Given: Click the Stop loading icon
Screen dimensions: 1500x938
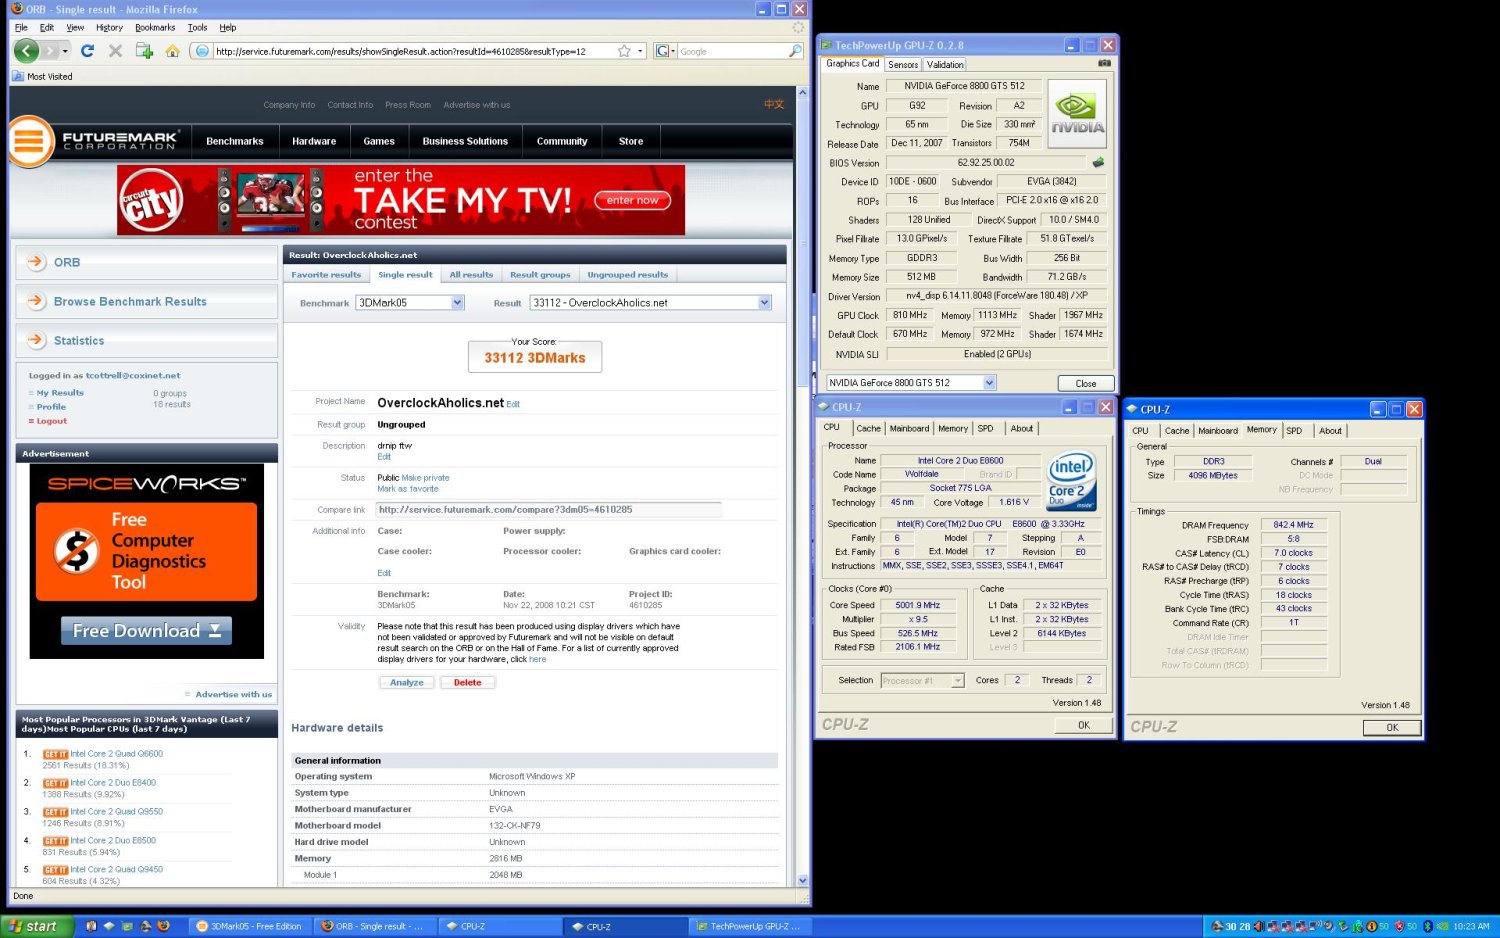Looking at the screenshot, I should (115, 50).
